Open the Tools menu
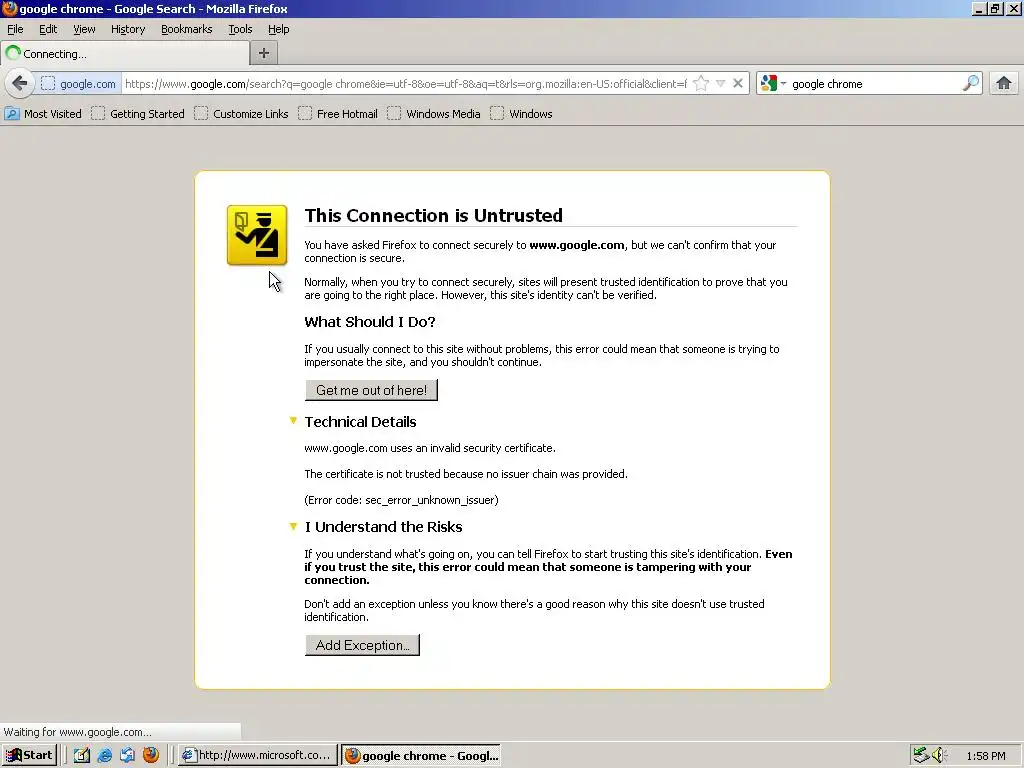This screenshot has width=1024, height=768. (x=240, y=29)
